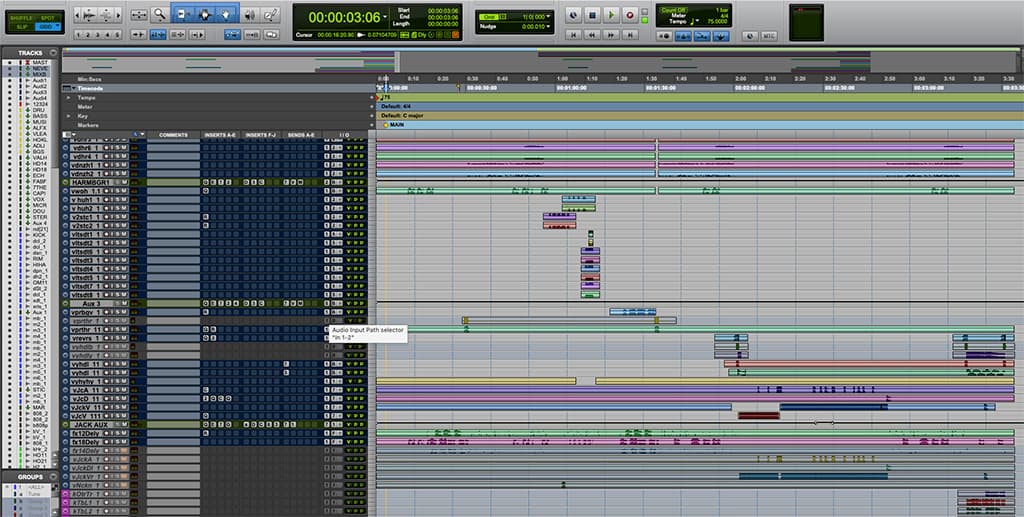Image resolution: width=1024 pixels, height=517 pixels.
Task: Click the Fast Forward transport button
Action: pyautogui.click(x=611, y=35)
